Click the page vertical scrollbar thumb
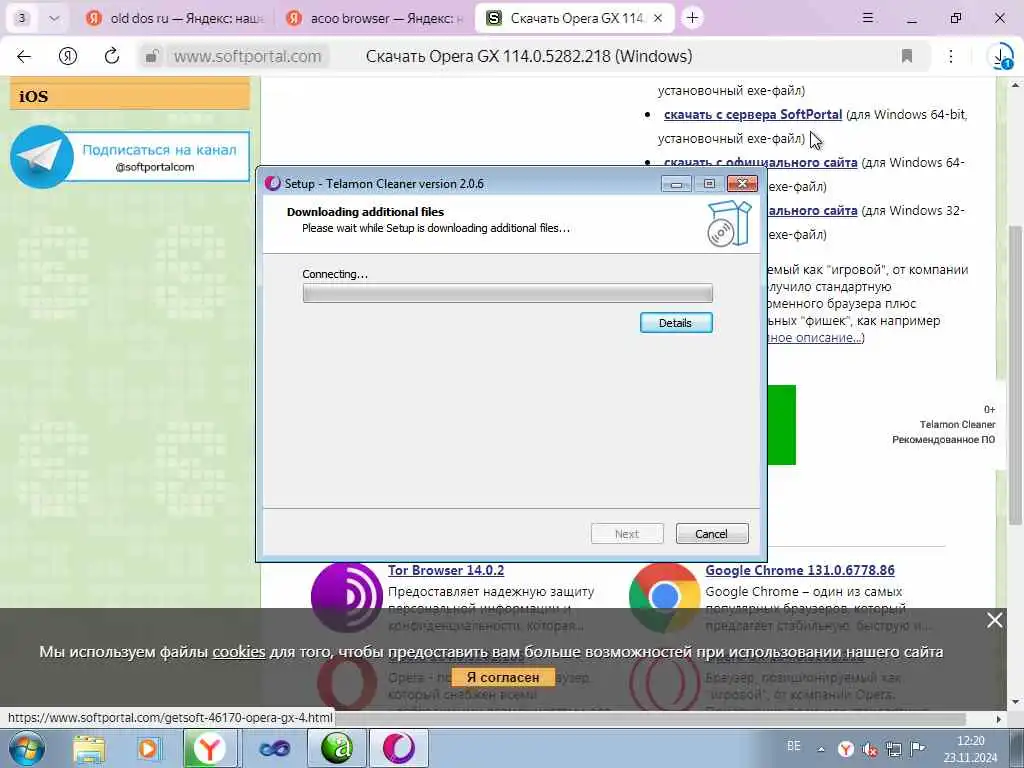Screen dimensions: 1024x768 1015,374
